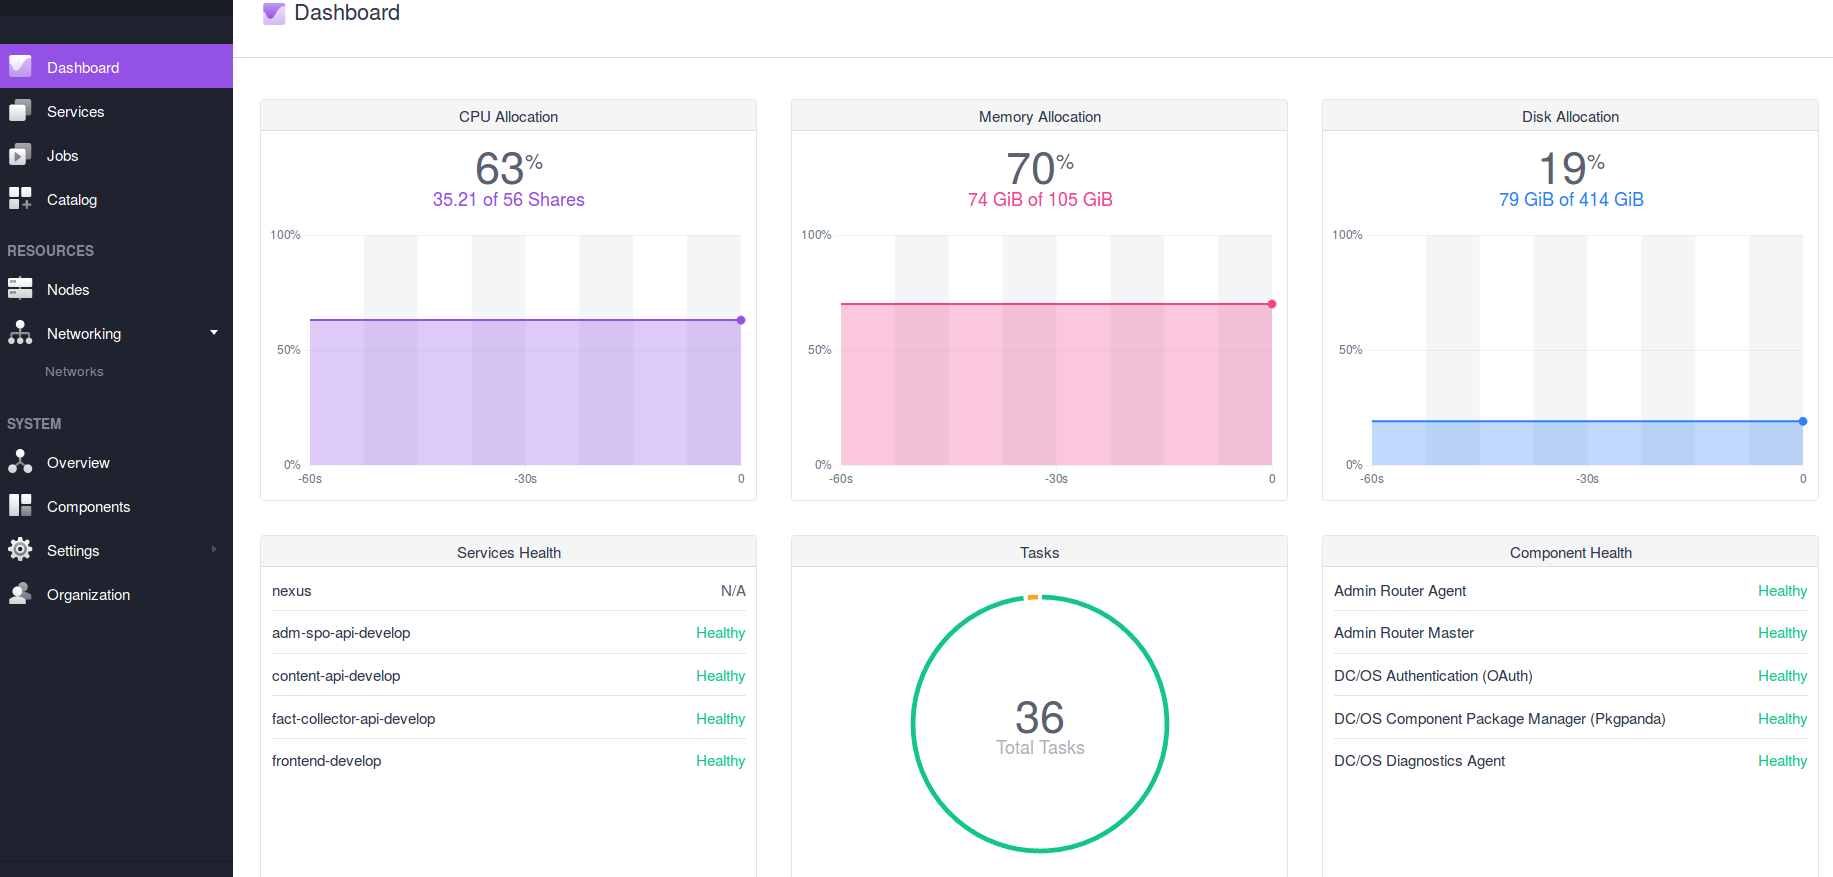Screen dimensions: 1833x877
Task: Open Admin Router Master component
Action: coord(1404,633)
